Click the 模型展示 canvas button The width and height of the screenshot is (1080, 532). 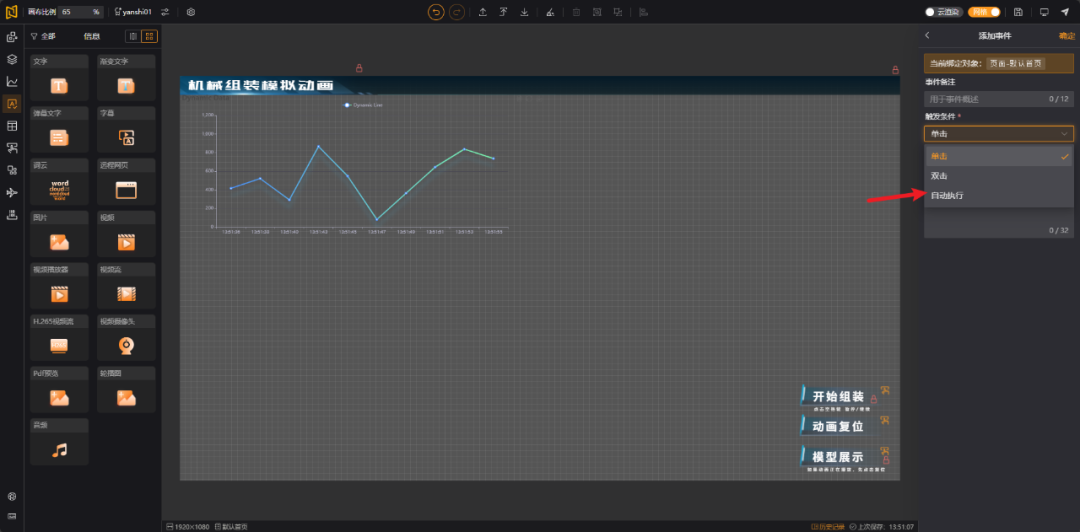click(838, 457)
